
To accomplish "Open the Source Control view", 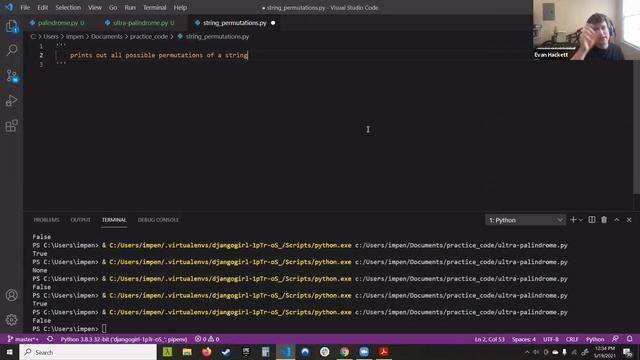I will 11,76.
